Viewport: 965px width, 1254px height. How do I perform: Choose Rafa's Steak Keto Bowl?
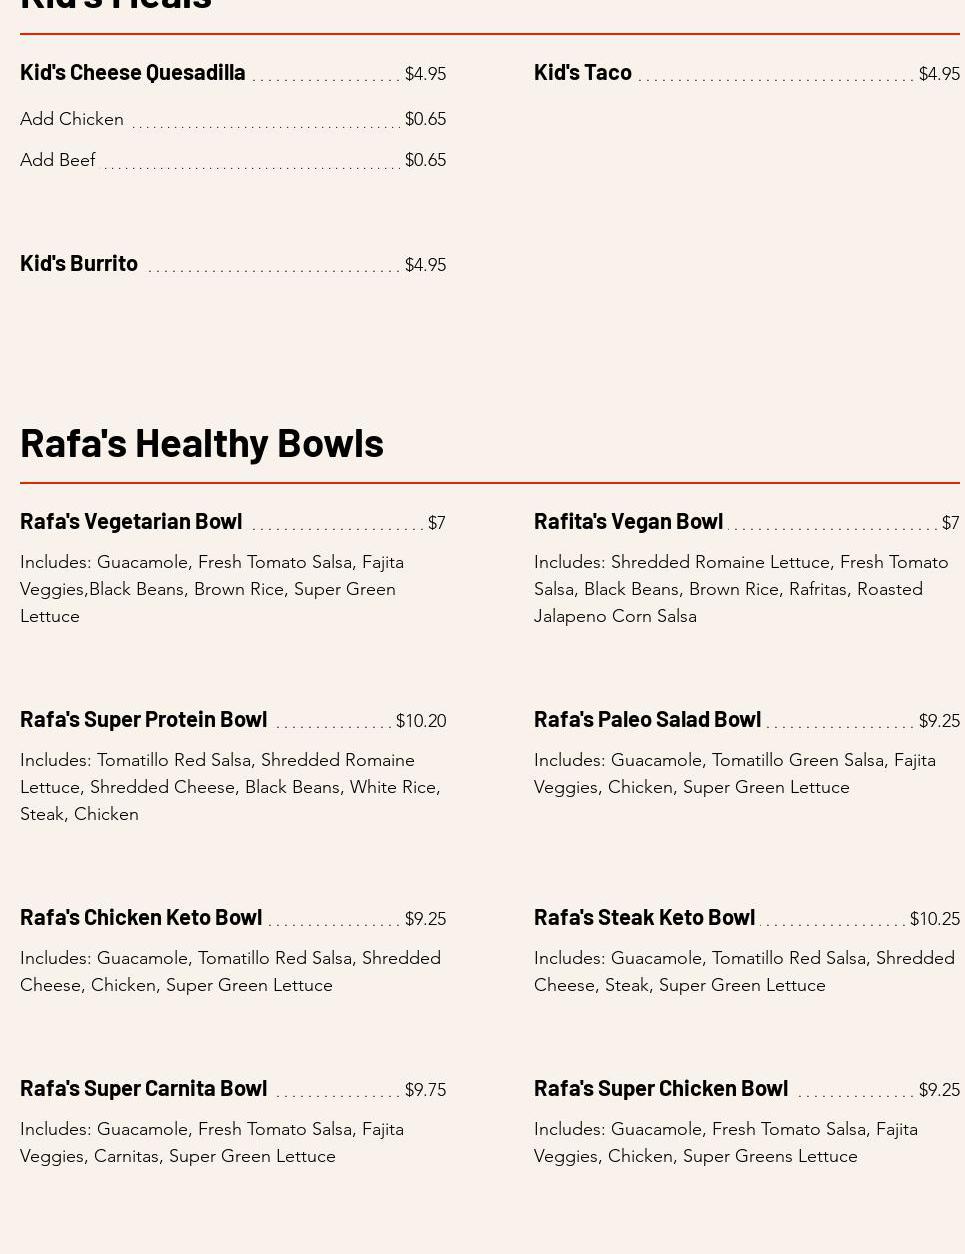pos(644,917)
